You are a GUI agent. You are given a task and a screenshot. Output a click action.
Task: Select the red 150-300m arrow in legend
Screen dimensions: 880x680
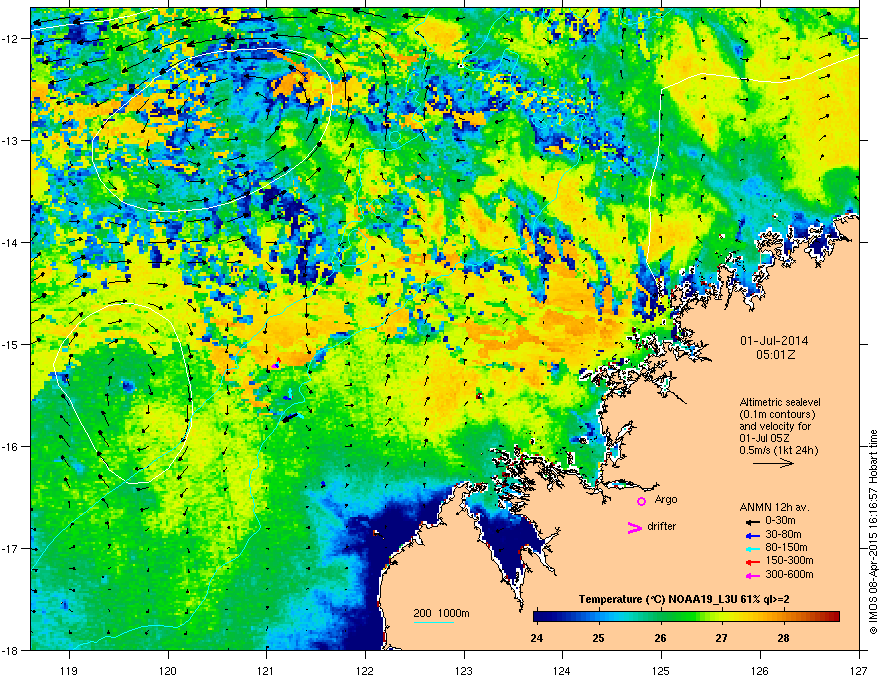(753, 562)
